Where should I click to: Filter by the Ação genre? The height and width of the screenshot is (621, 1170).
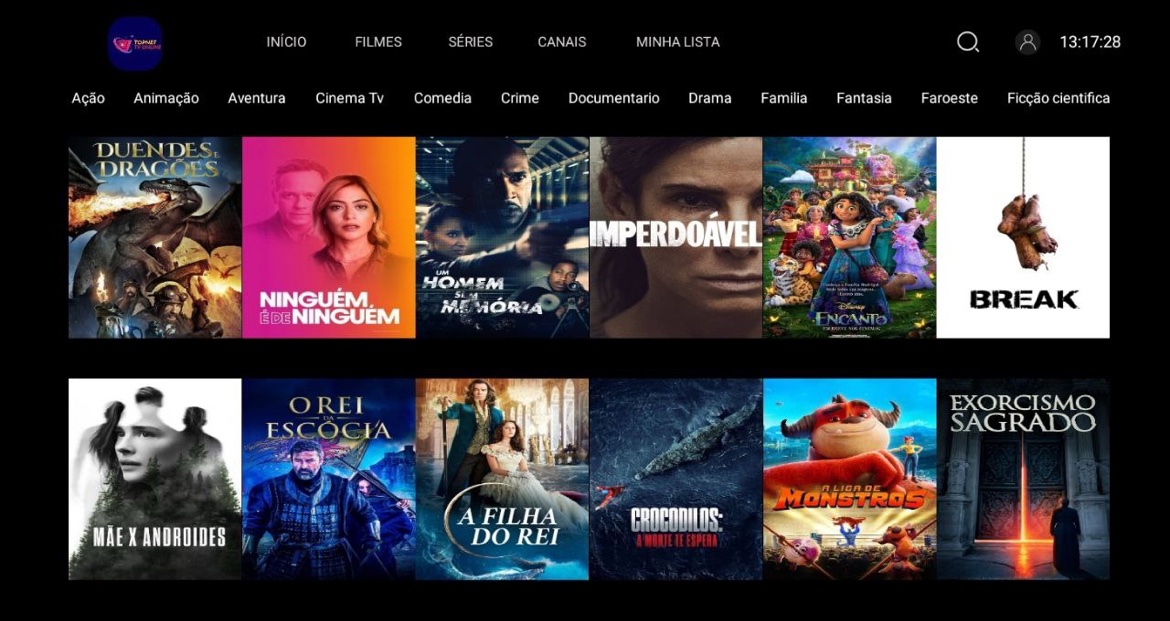88,98
